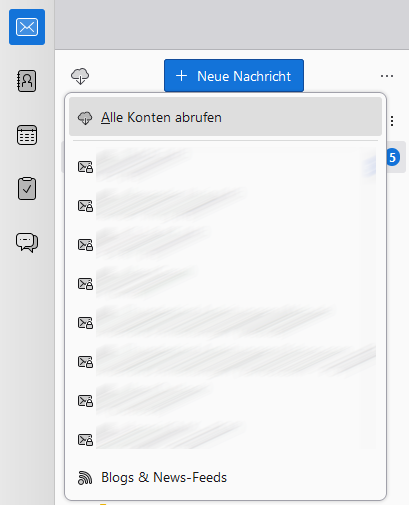Click Neue Nachricht button
Viewport: 409px width, 505px height.
(234, 76)
